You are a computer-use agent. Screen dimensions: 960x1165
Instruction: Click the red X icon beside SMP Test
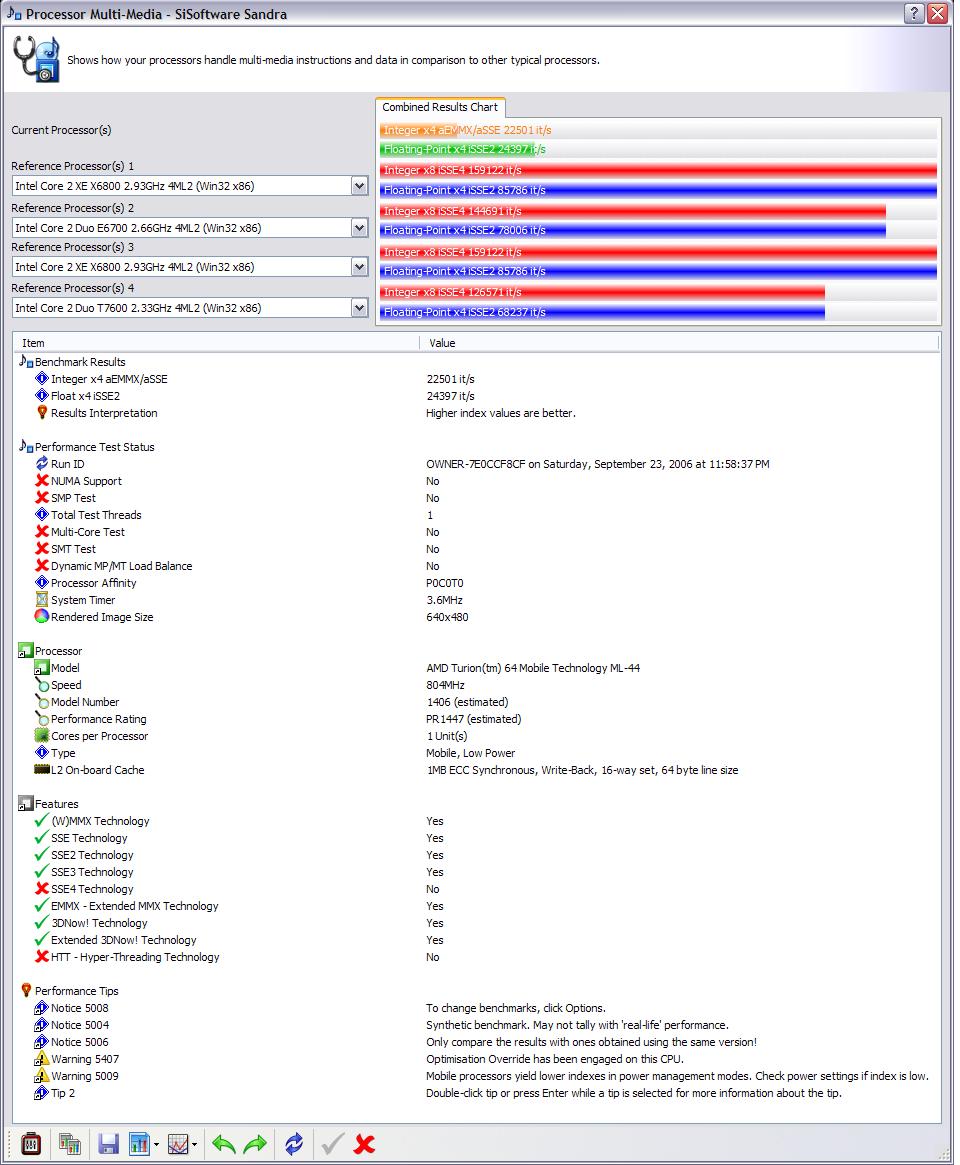pos(42,498)
